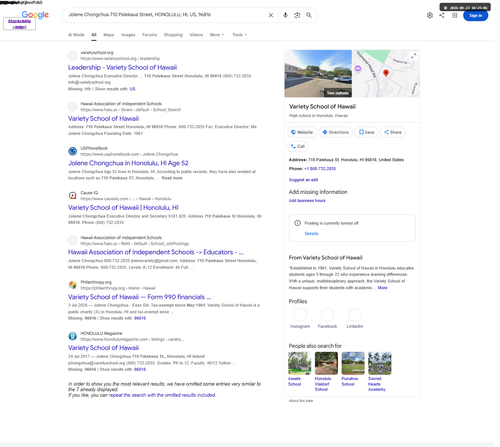Image resolution: width=500 pixels, height=447 pixels.
Task: Select the All results tab
Action: click(x=94, y=35)
